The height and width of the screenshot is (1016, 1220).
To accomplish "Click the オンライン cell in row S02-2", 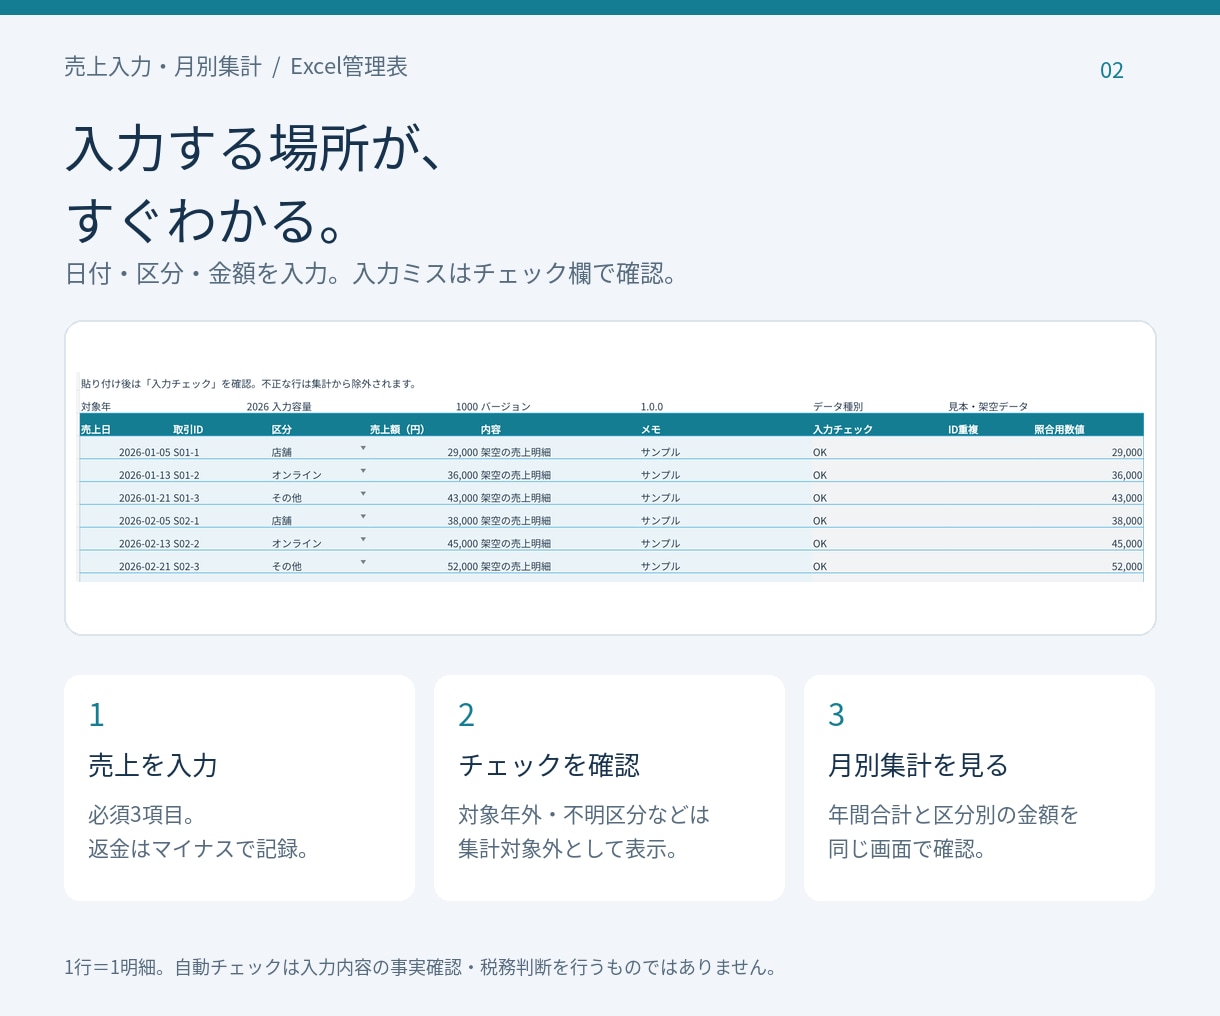I will tap(297, 544).
